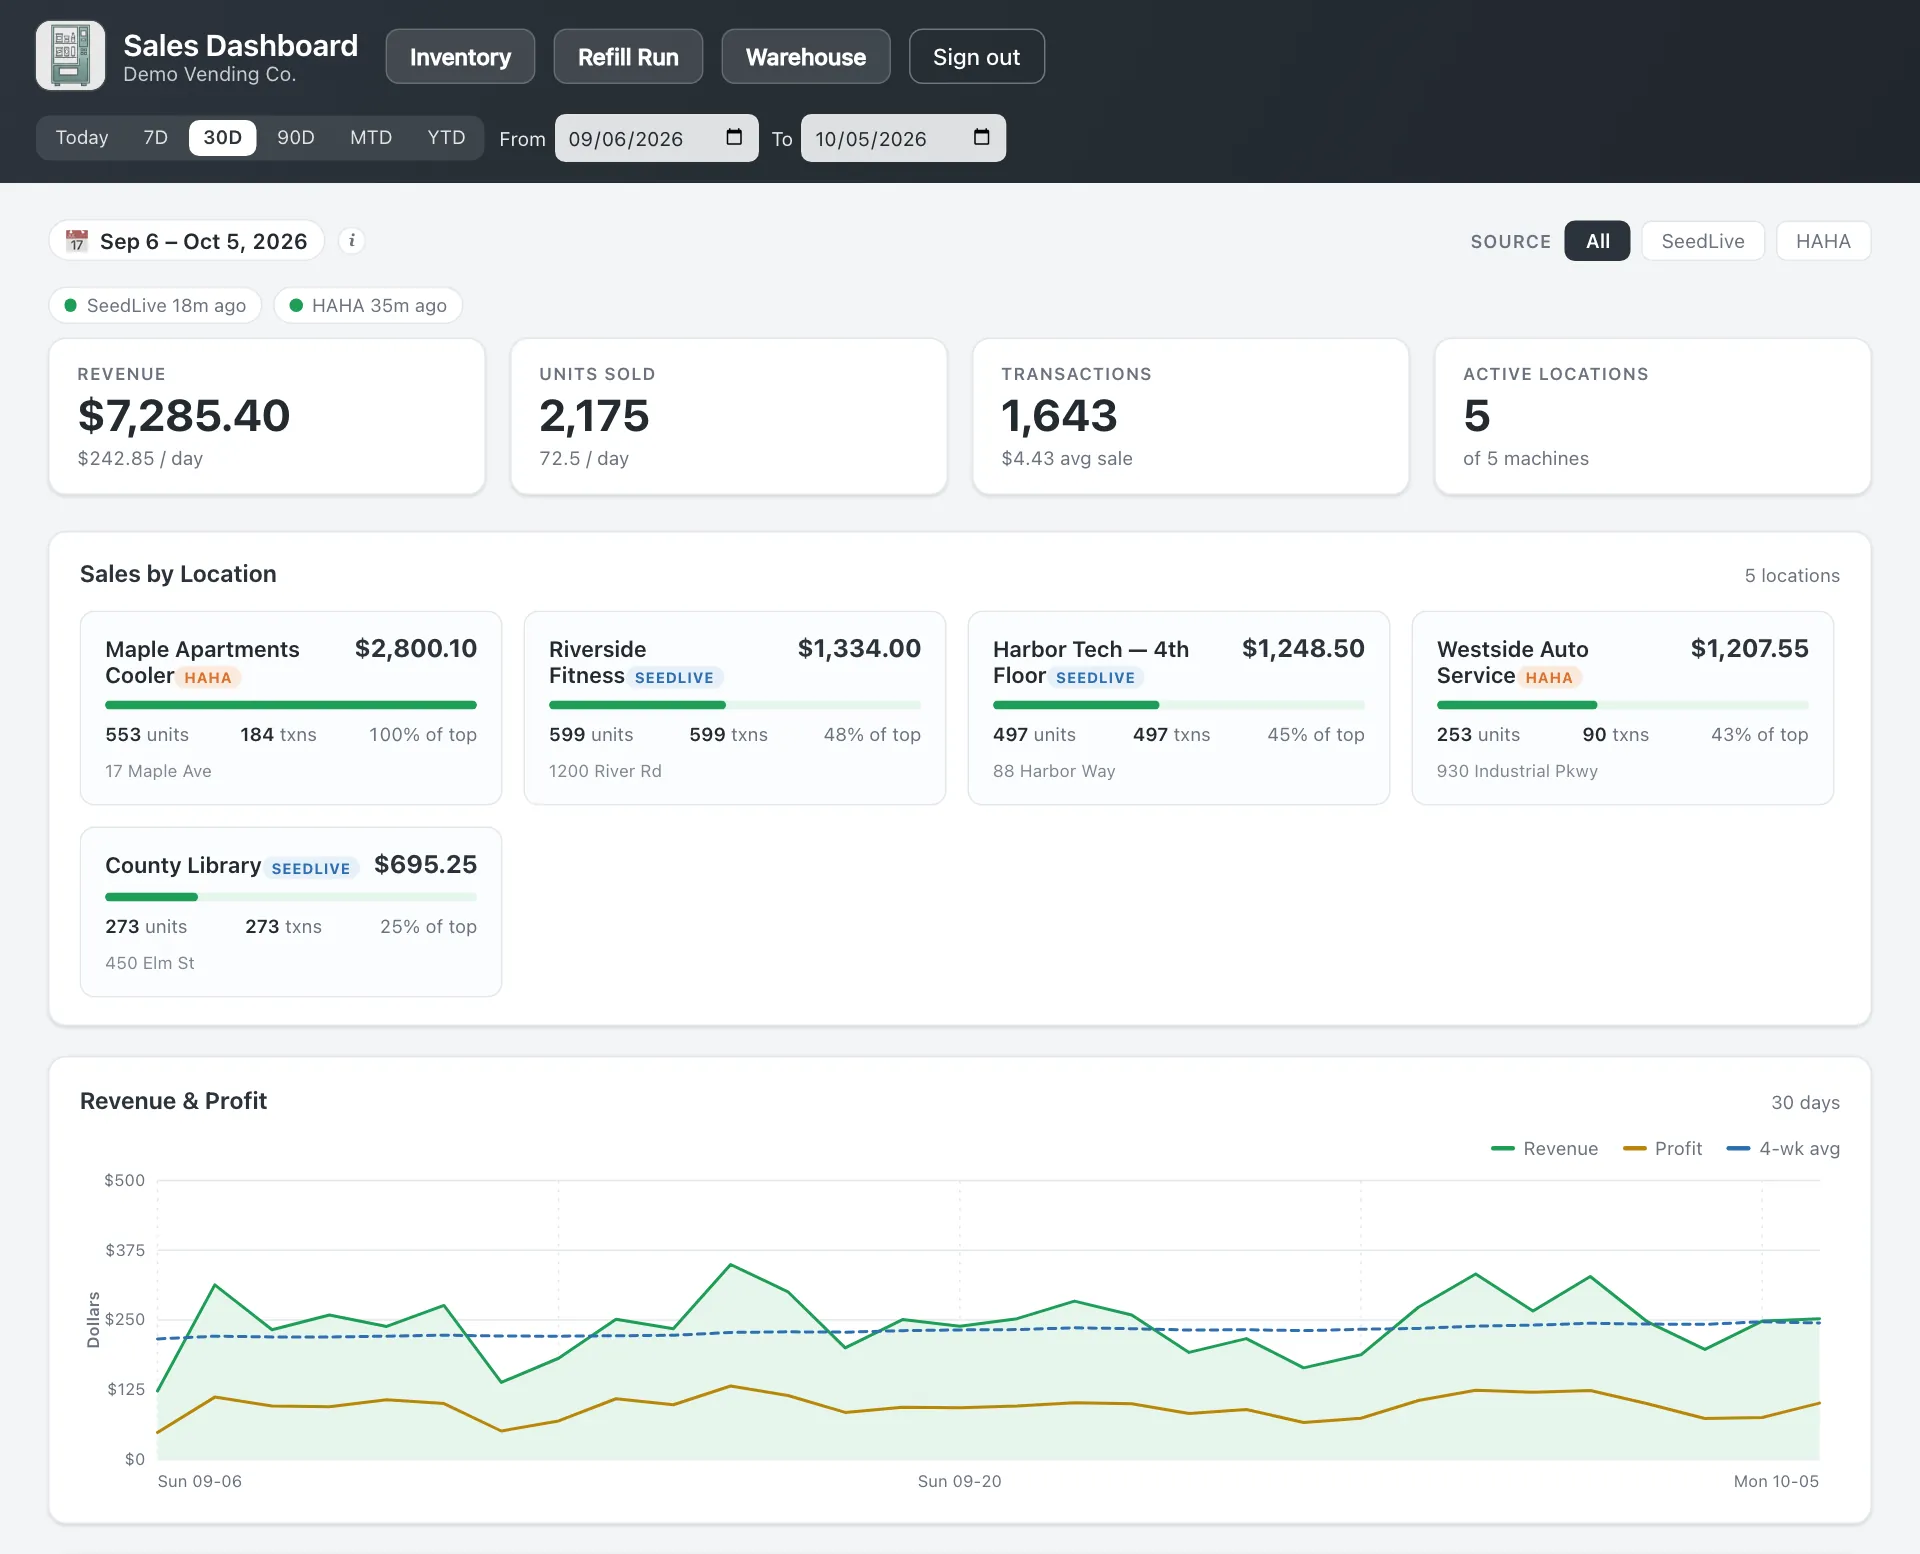
Task: Open the To date calendar picker icon
Action: click(x=981, y=138)
